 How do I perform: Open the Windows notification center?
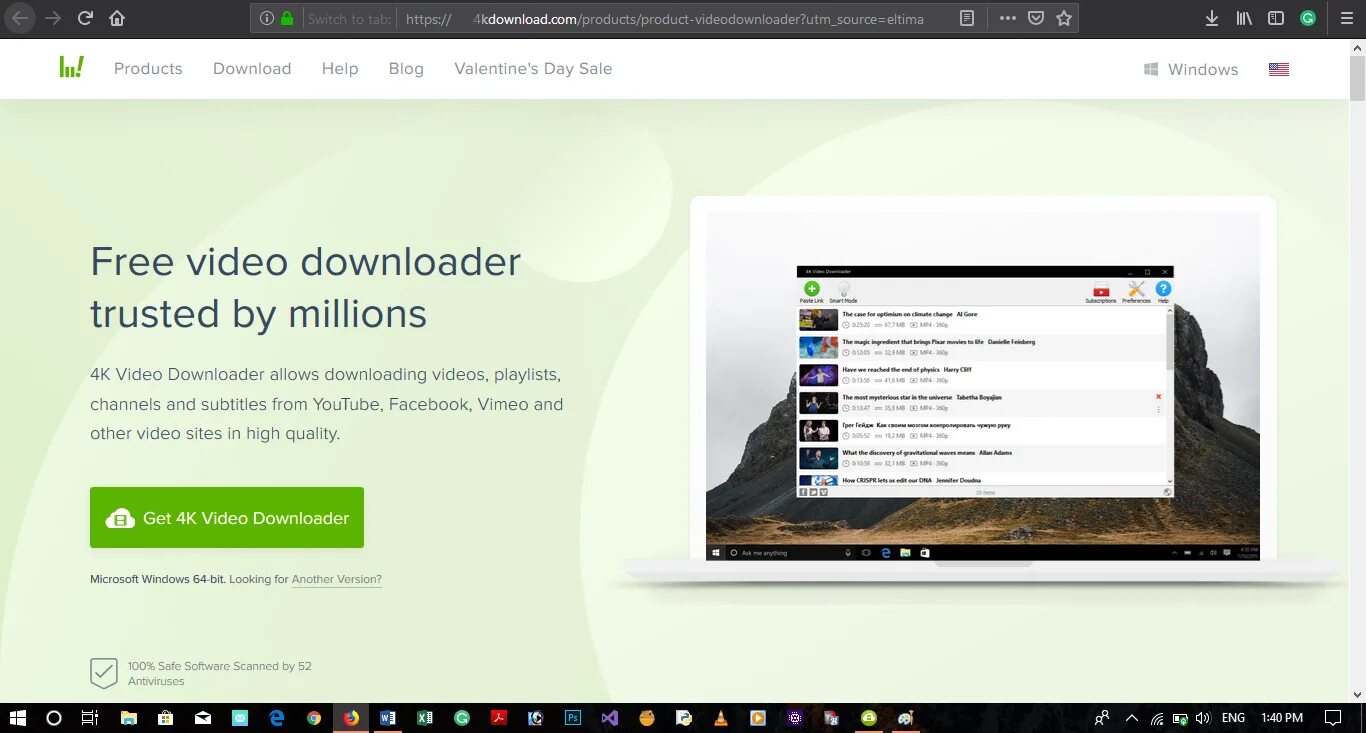coord(1333,718)
